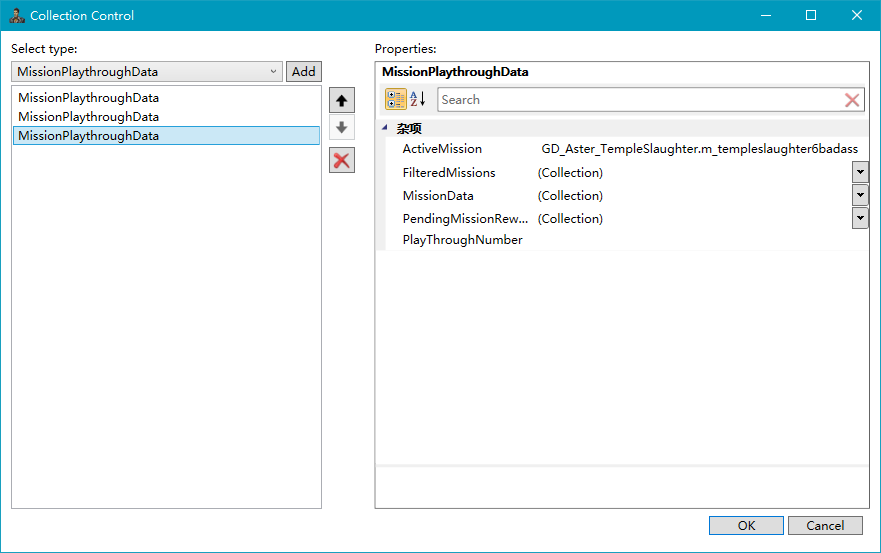Select first MissionPlaythroughData list entry

pyautogui.click(x=166, y=98)
